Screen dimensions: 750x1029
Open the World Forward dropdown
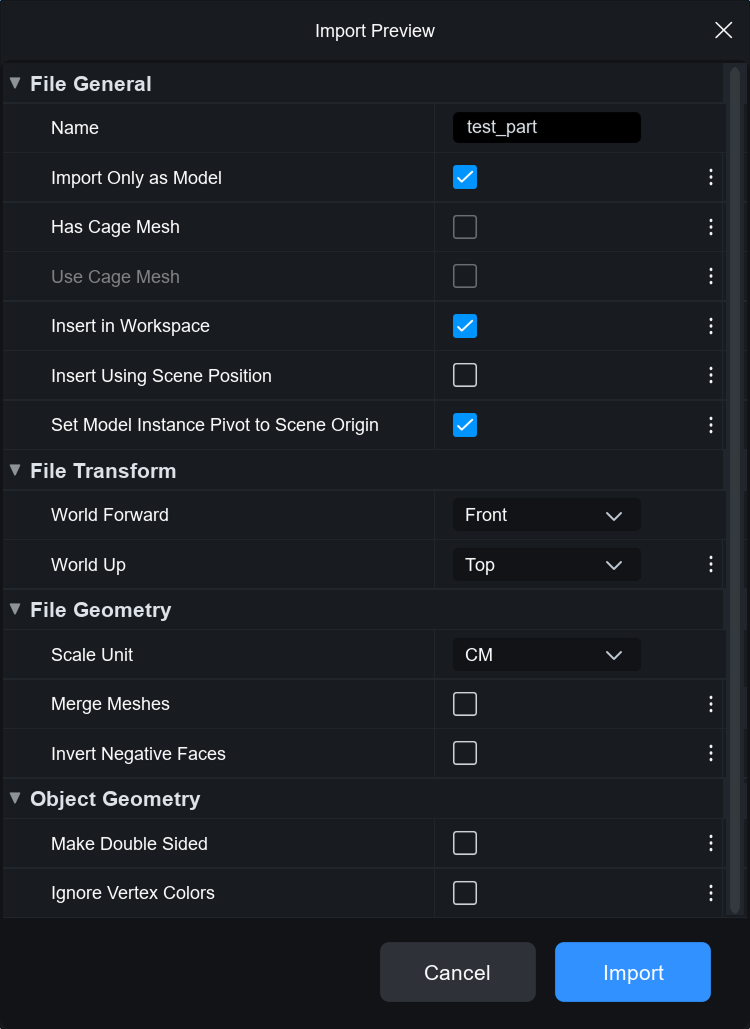[546, 515]
